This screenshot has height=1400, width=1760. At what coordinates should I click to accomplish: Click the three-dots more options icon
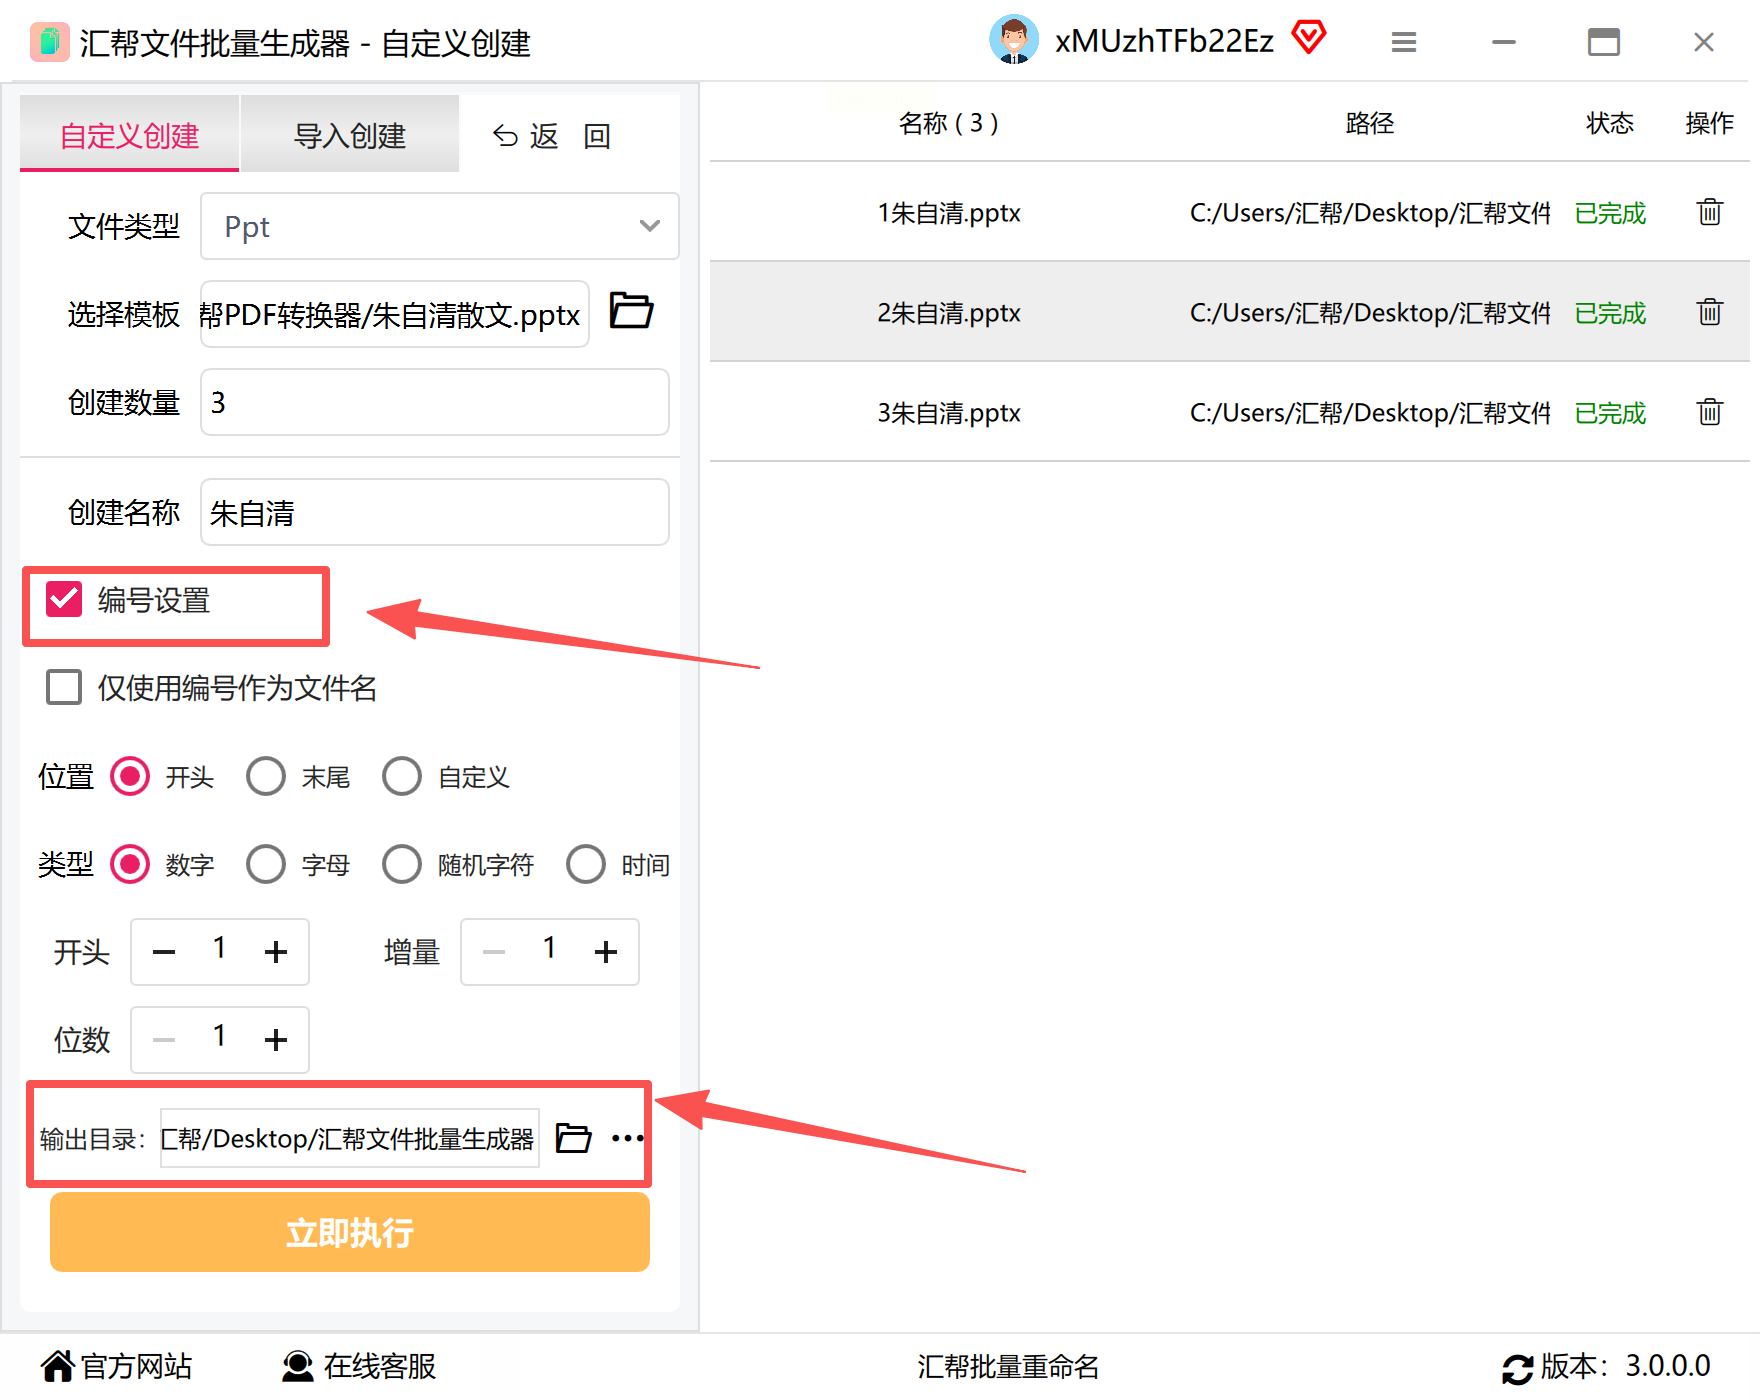[x=627, y=1138]
